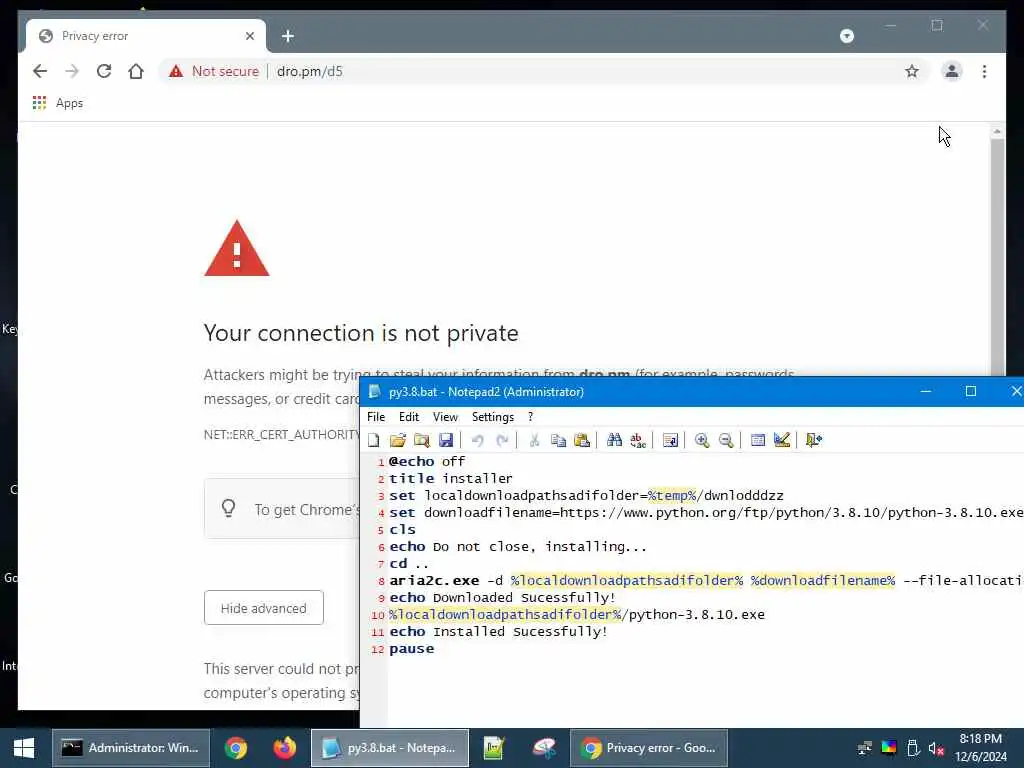Open a file with Notepad2's folder icon
This screenshot has width=1024, height=768.
(x=398, y=440)
